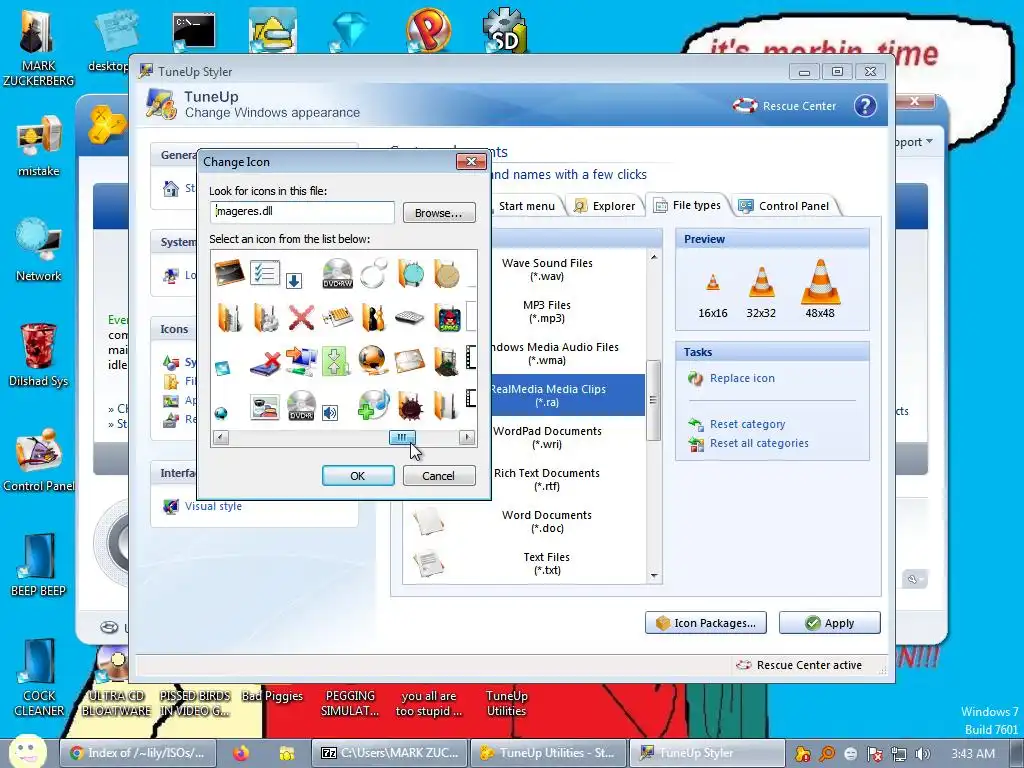Switch to TuneUp Utilities taskbar button
The height and width of the screenshot is (768, 1024).
tap(549, 753)
